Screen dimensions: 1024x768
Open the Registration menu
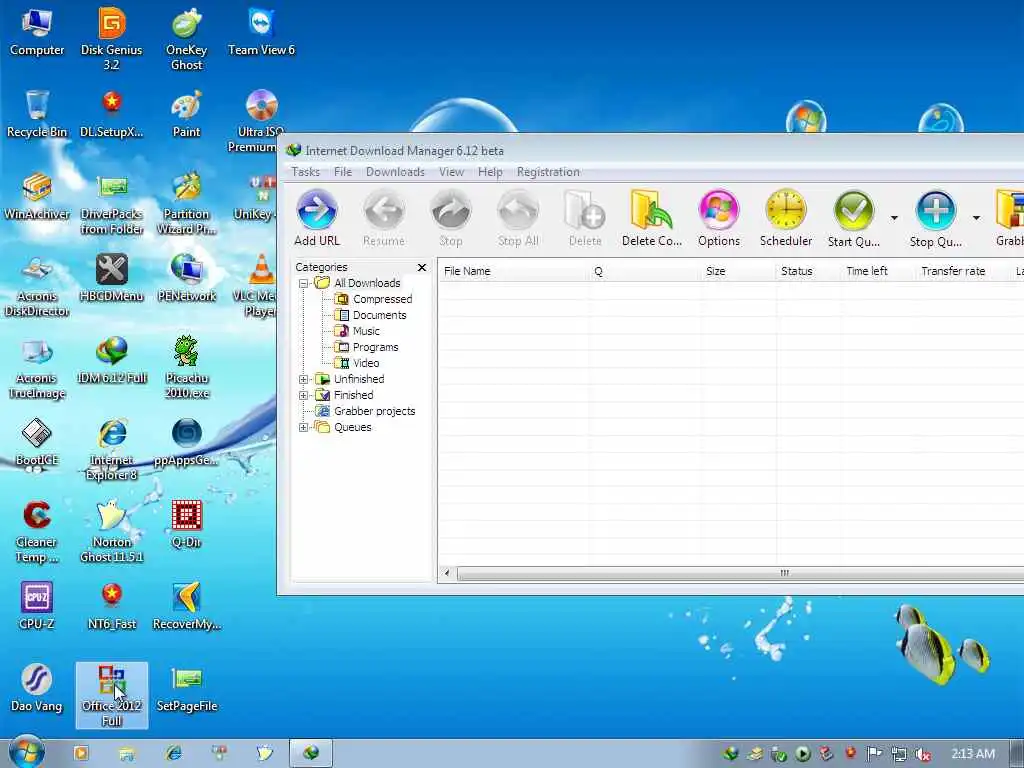click(x=548, y=172)
